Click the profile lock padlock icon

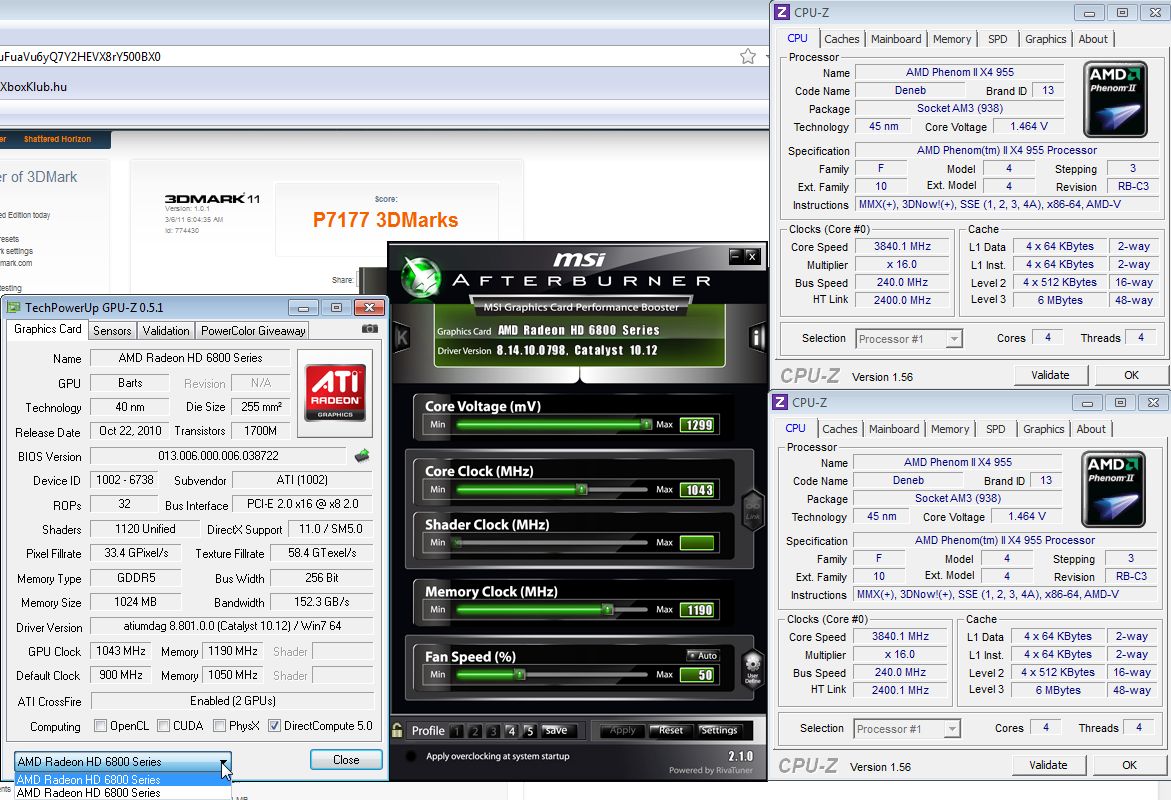coord(397,730)
